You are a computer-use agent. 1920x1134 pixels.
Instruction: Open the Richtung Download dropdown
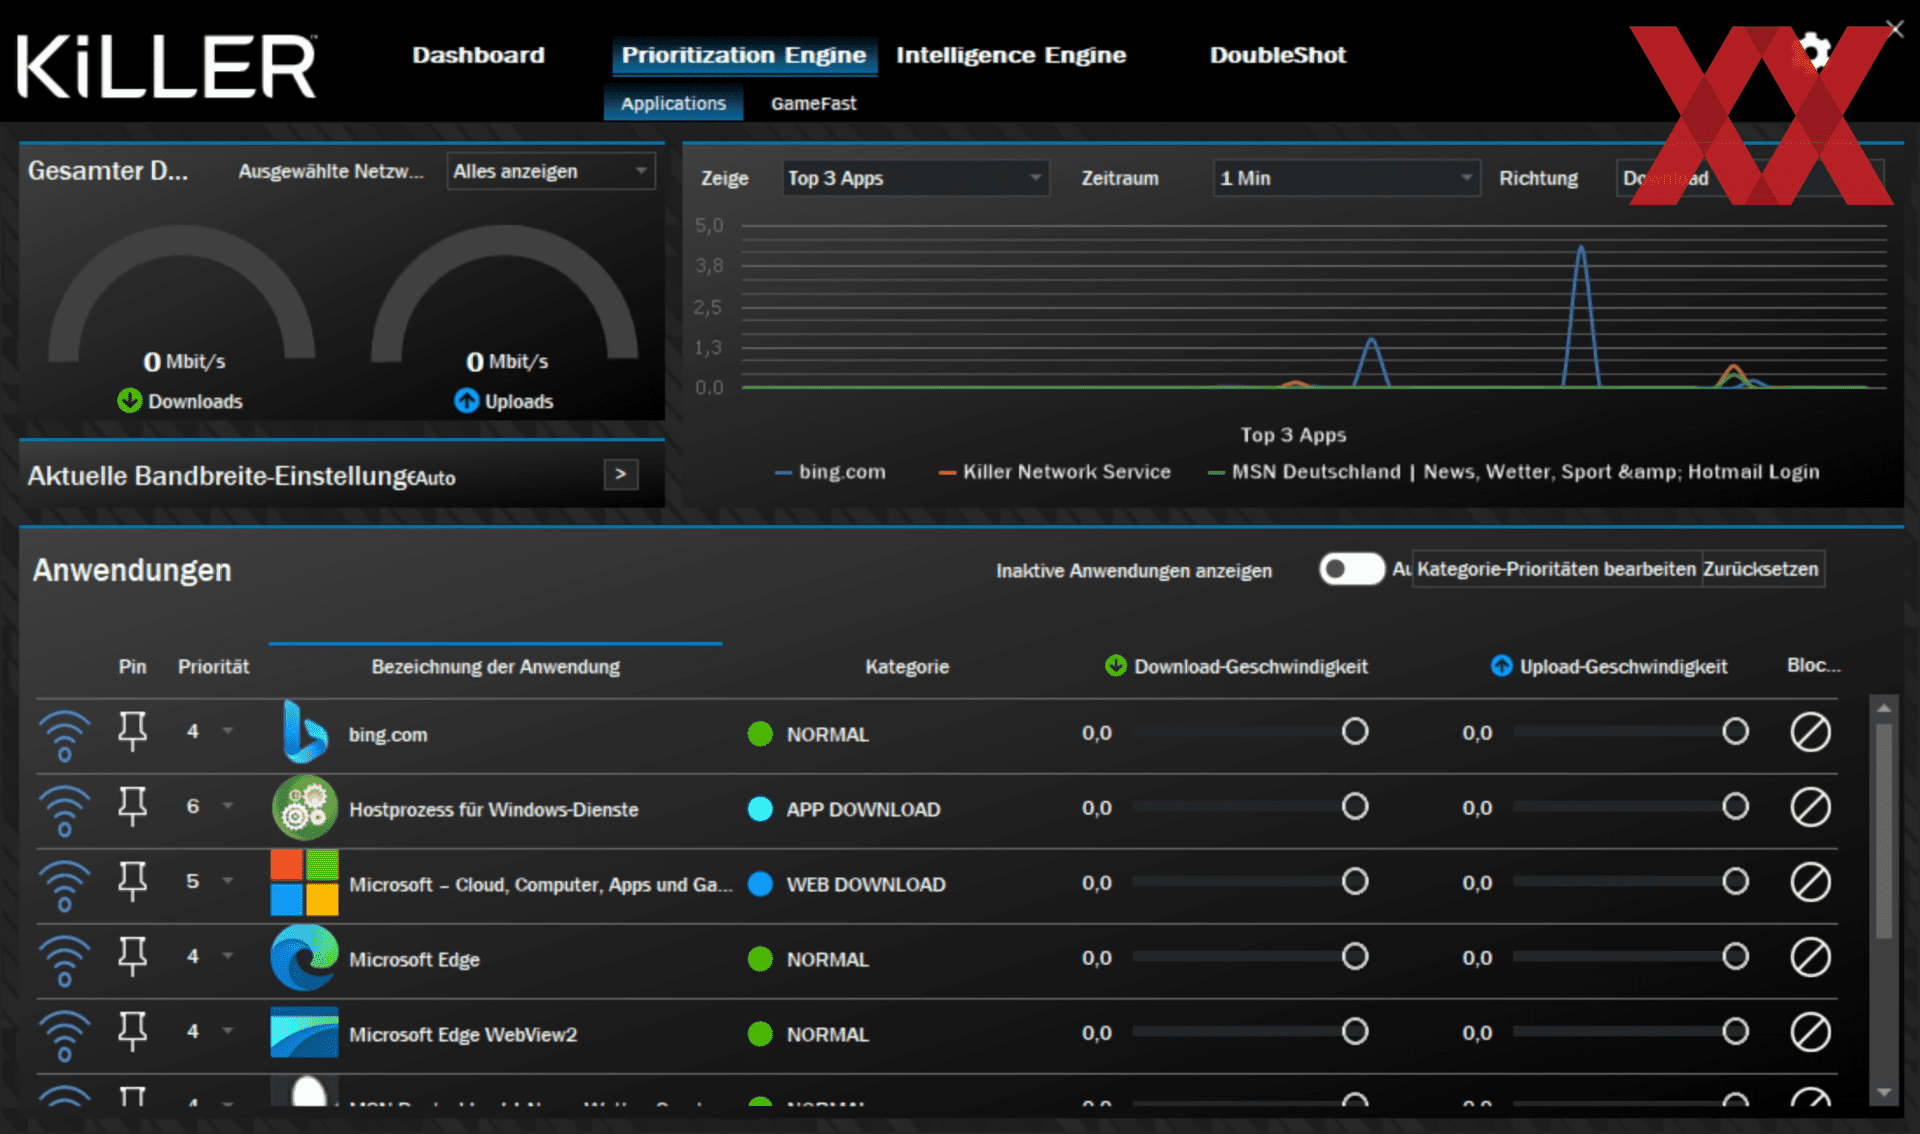(x=1750, y=178)
